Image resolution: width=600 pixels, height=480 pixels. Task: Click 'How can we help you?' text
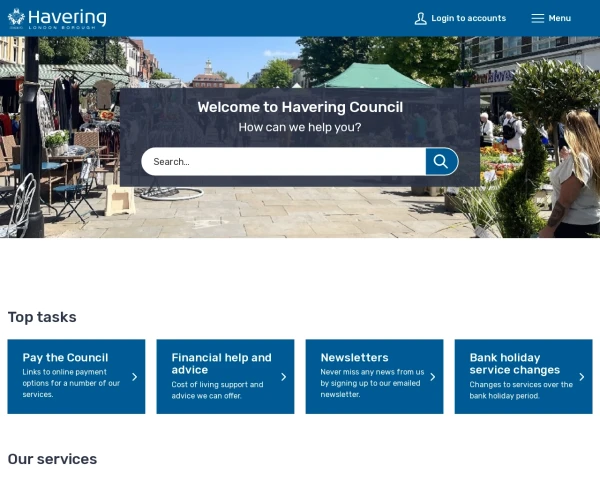pyautogui.click(x=300, y=127)
